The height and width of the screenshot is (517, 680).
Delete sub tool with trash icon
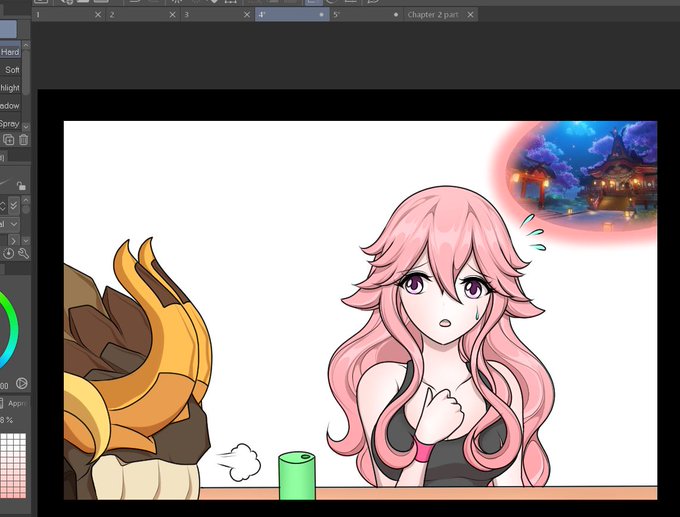pyautogui.click(x=23, y=140)
